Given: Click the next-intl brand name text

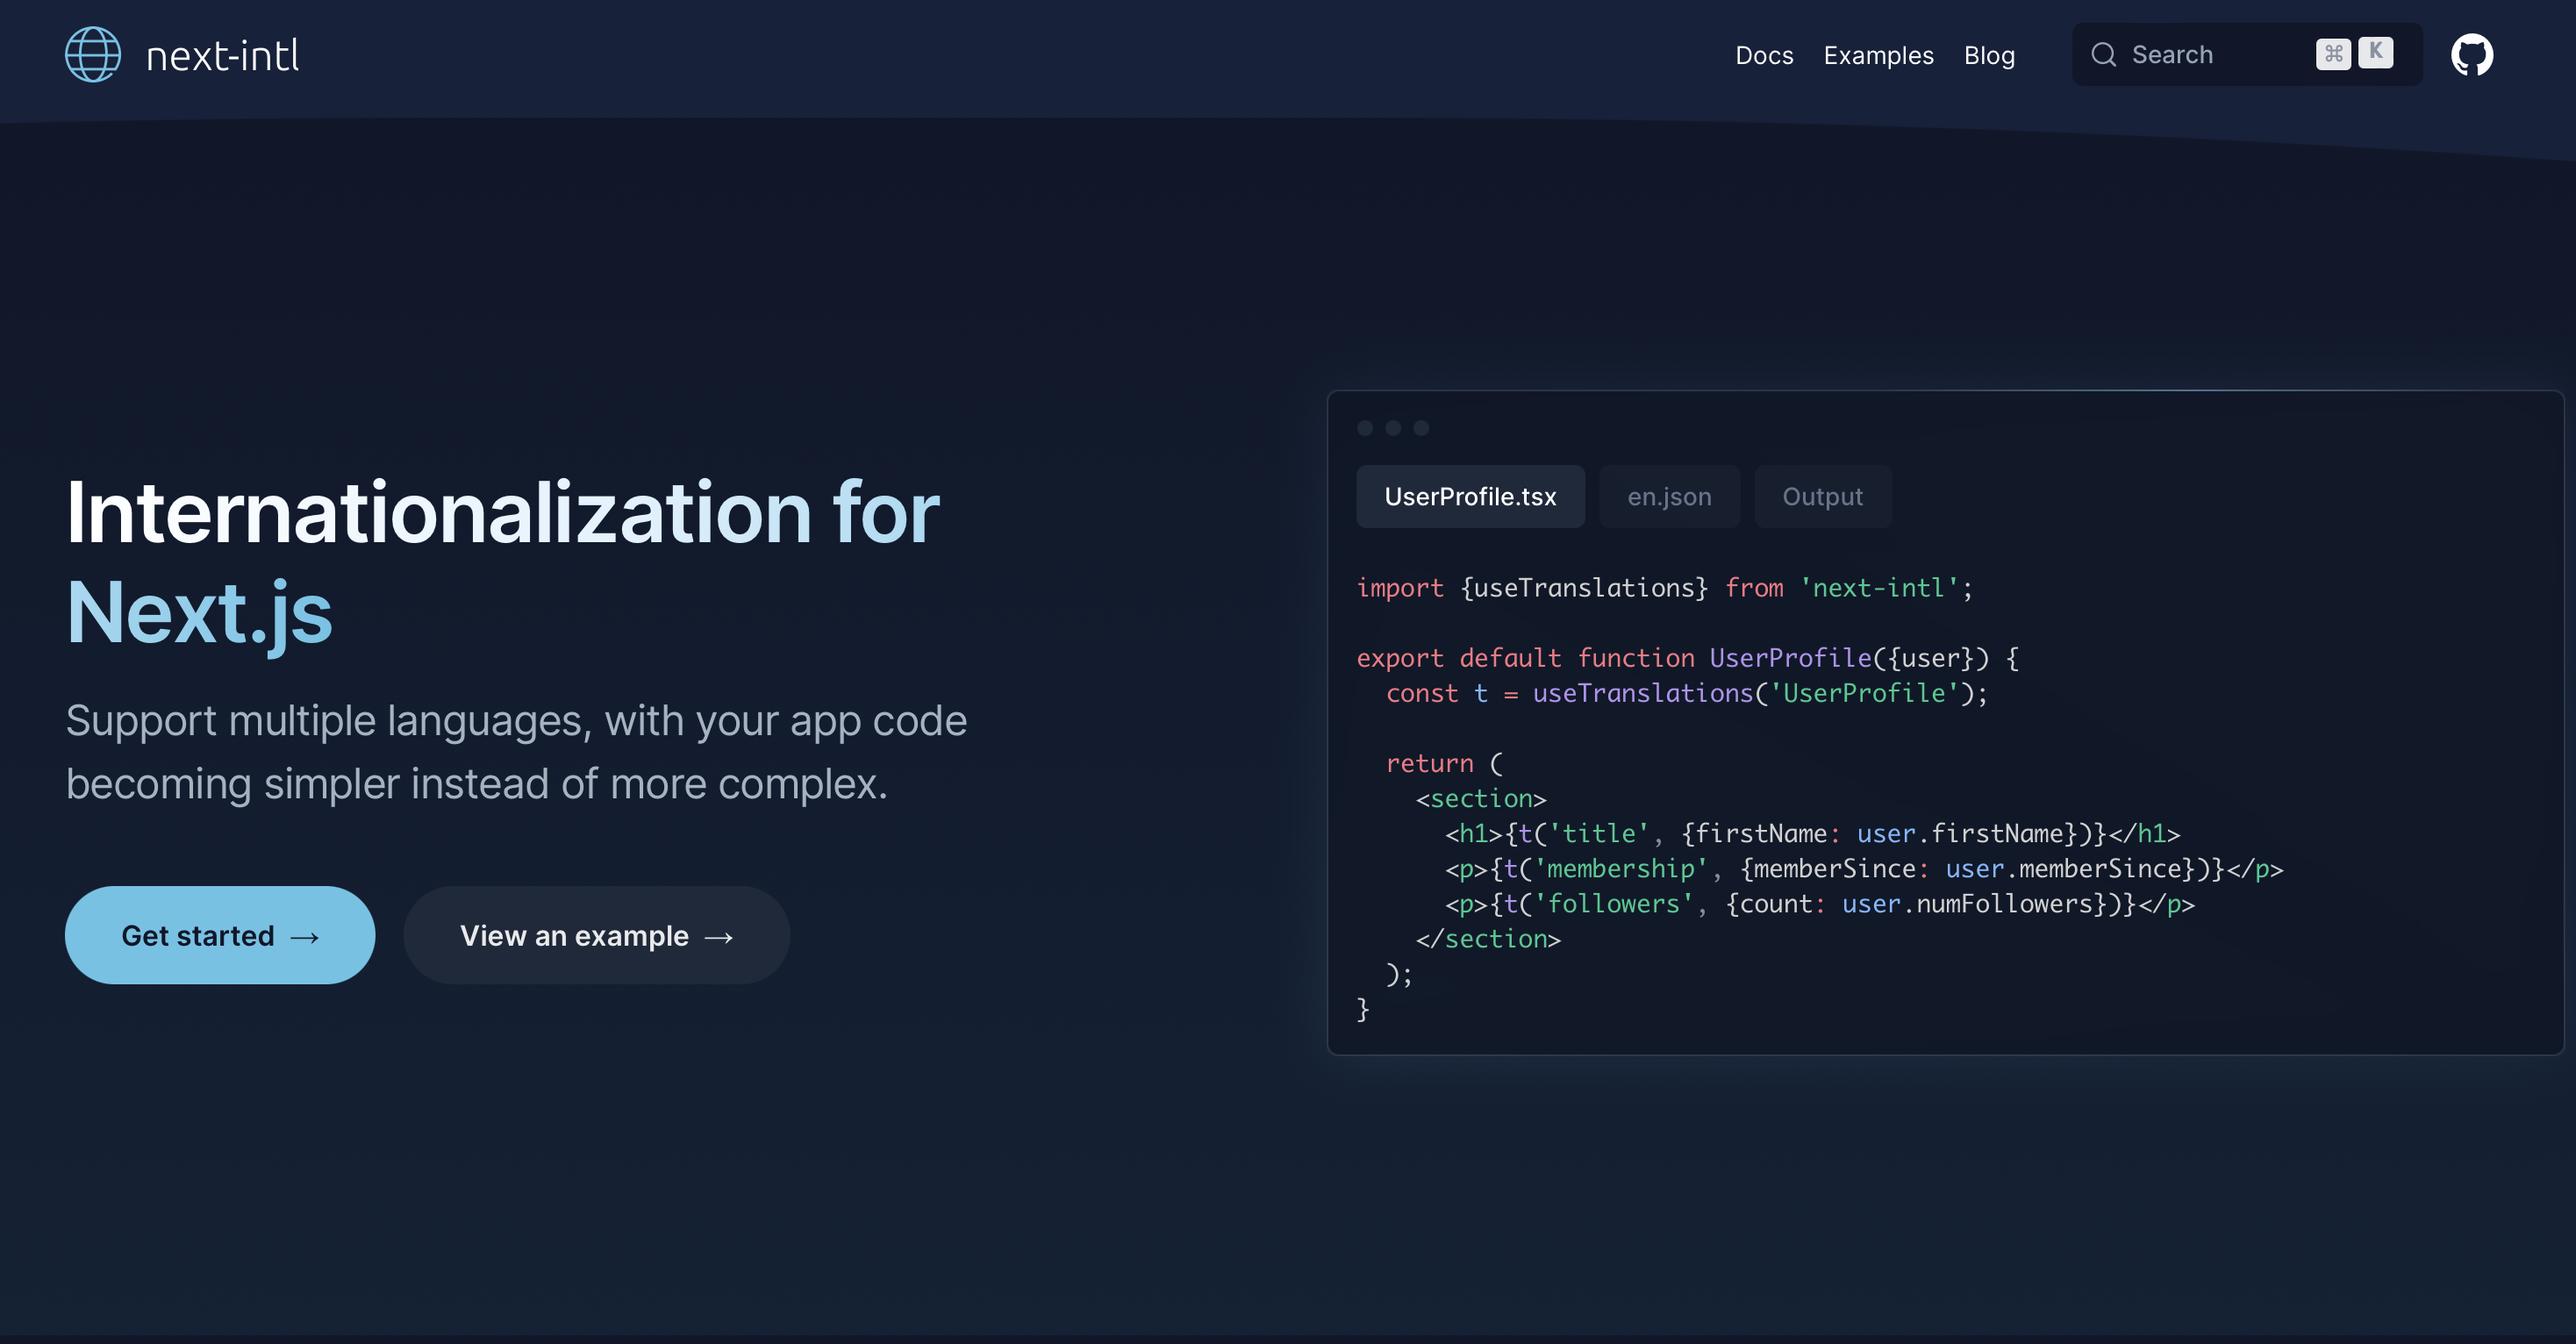Looking at the screenshot, I should (222, 56).
